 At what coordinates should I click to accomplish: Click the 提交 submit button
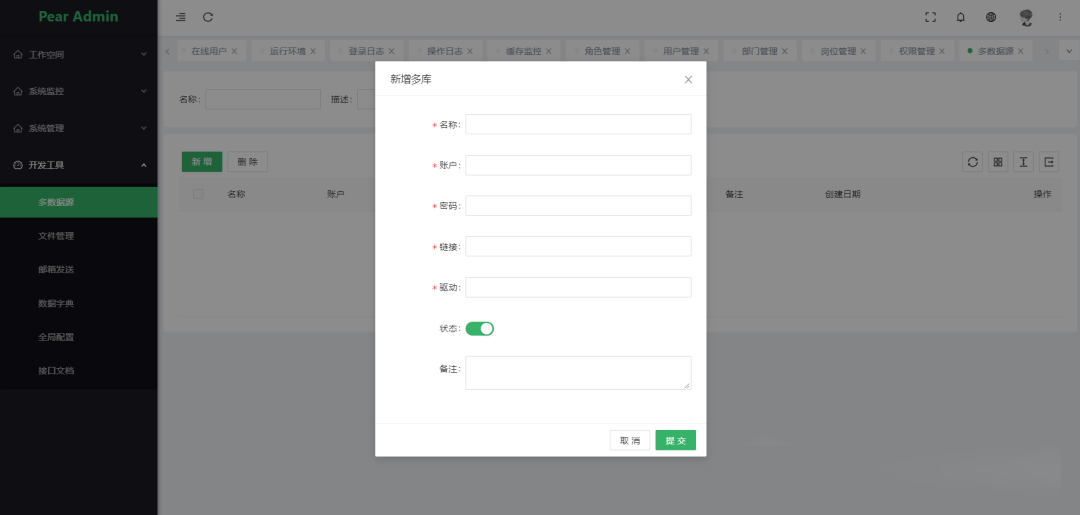click(676, 441)
